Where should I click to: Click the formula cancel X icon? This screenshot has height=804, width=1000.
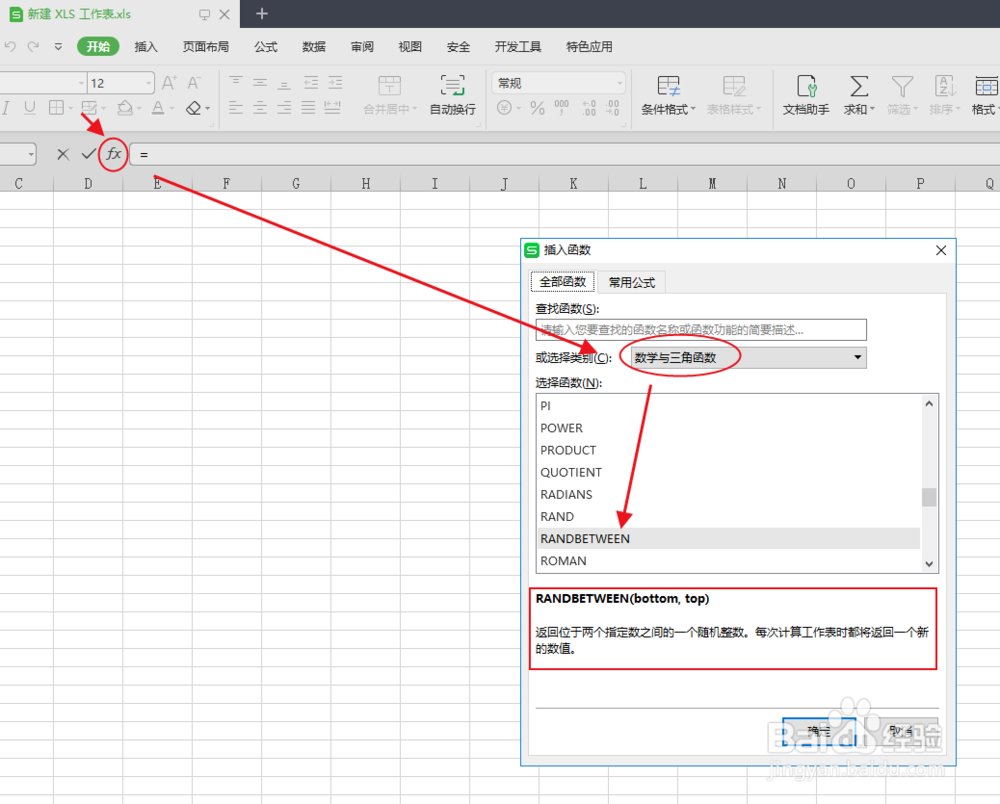pos(62,154)
